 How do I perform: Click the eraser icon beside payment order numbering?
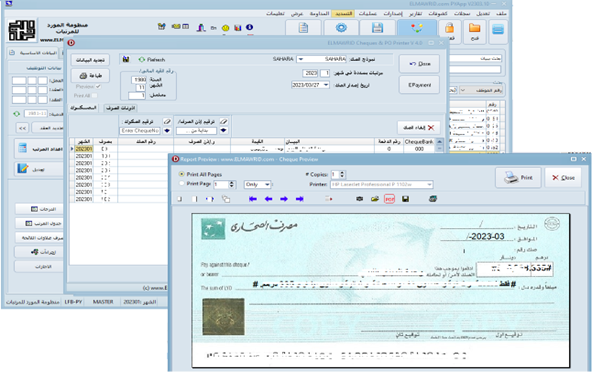224,121
